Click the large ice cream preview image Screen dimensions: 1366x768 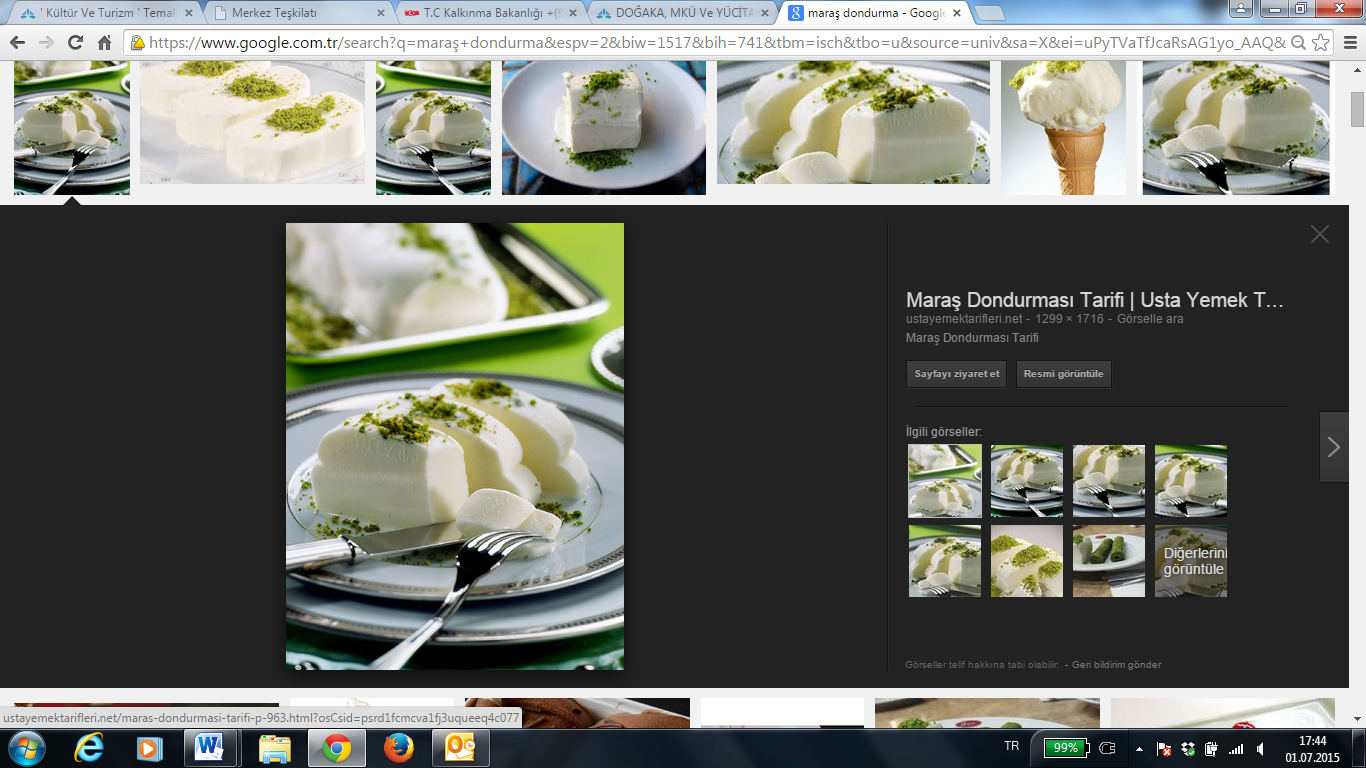click(455, 446)
